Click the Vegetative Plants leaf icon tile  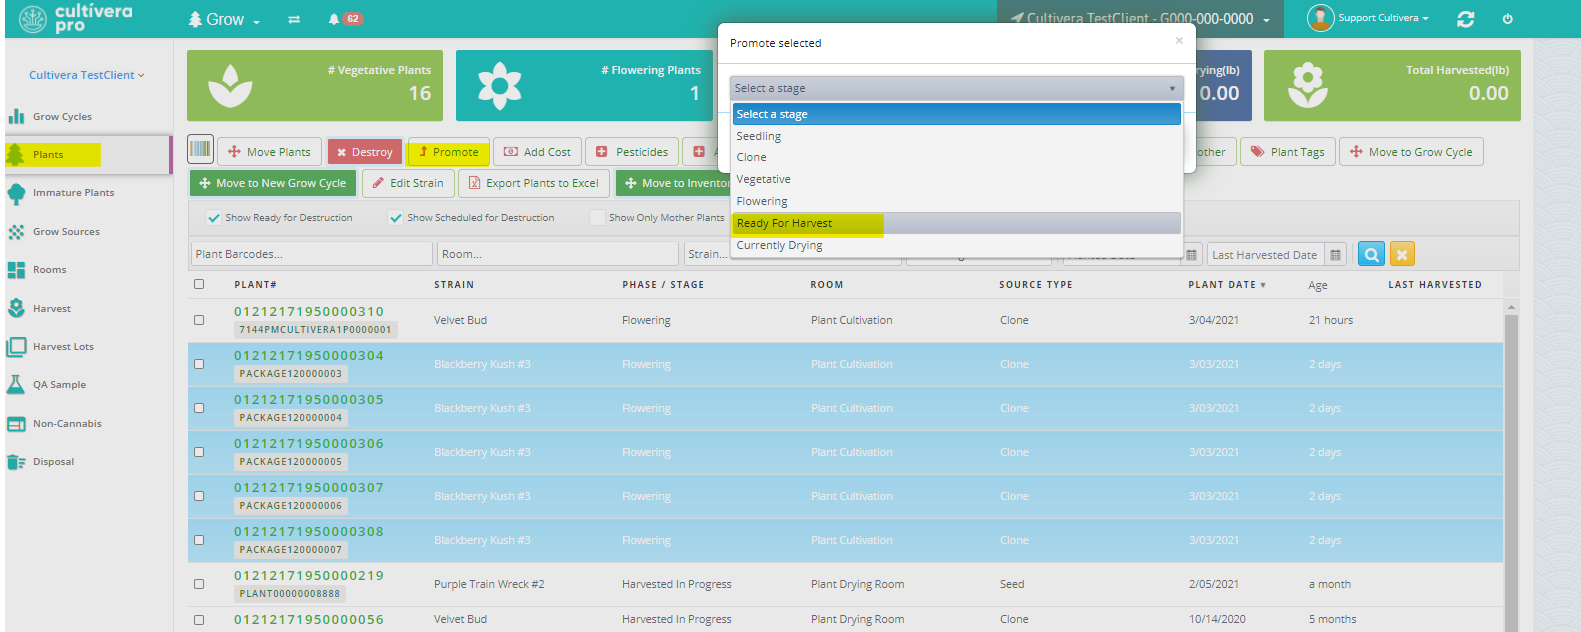point(230,86)
